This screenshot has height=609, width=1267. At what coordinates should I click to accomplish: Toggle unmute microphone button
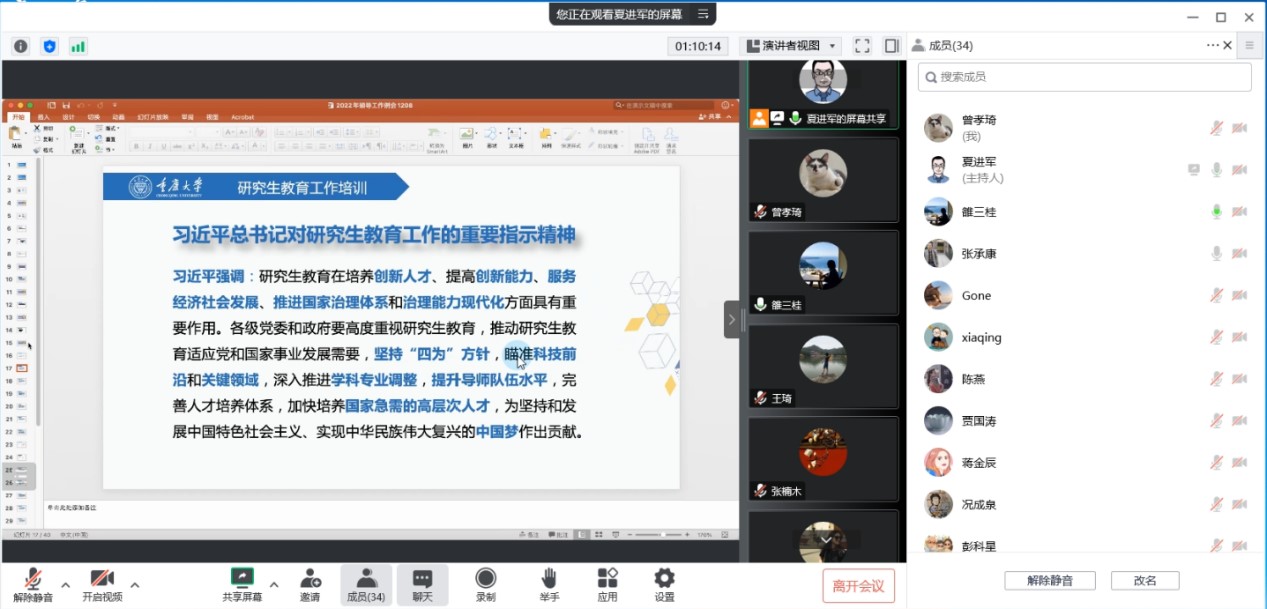[33, 584]
